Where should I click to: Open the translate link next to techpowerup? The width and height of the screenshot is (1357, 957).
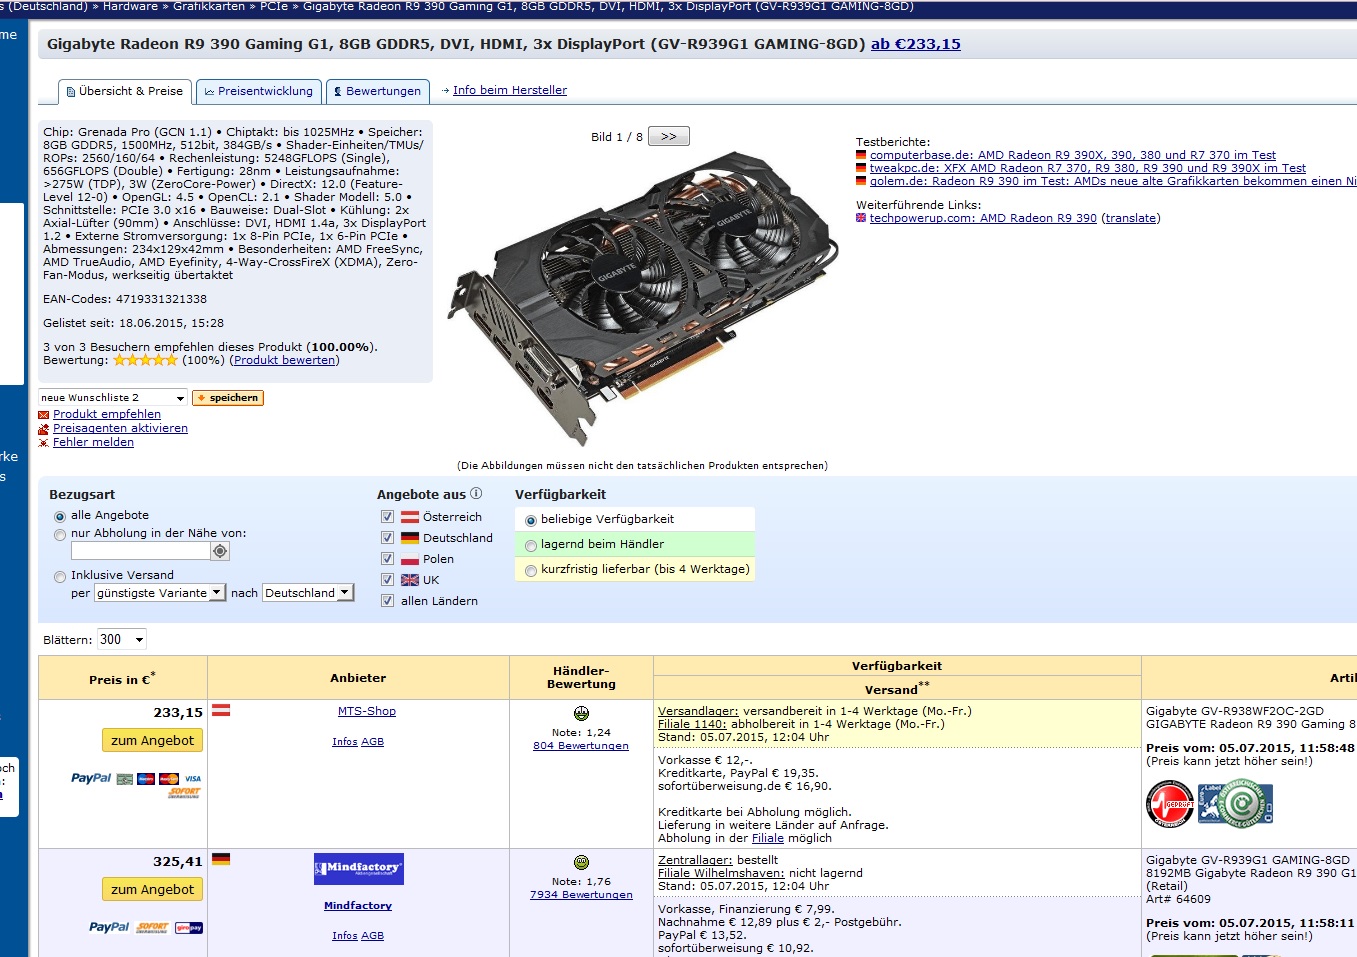tap(1131, 218)
